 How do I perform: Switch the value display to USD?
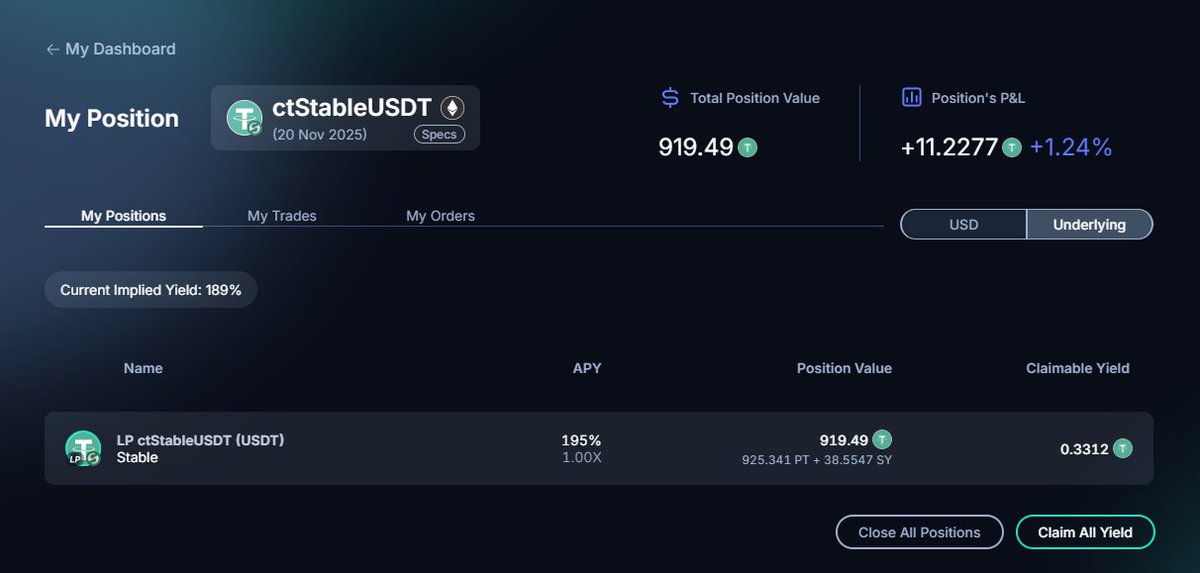(x=963, y=225)
